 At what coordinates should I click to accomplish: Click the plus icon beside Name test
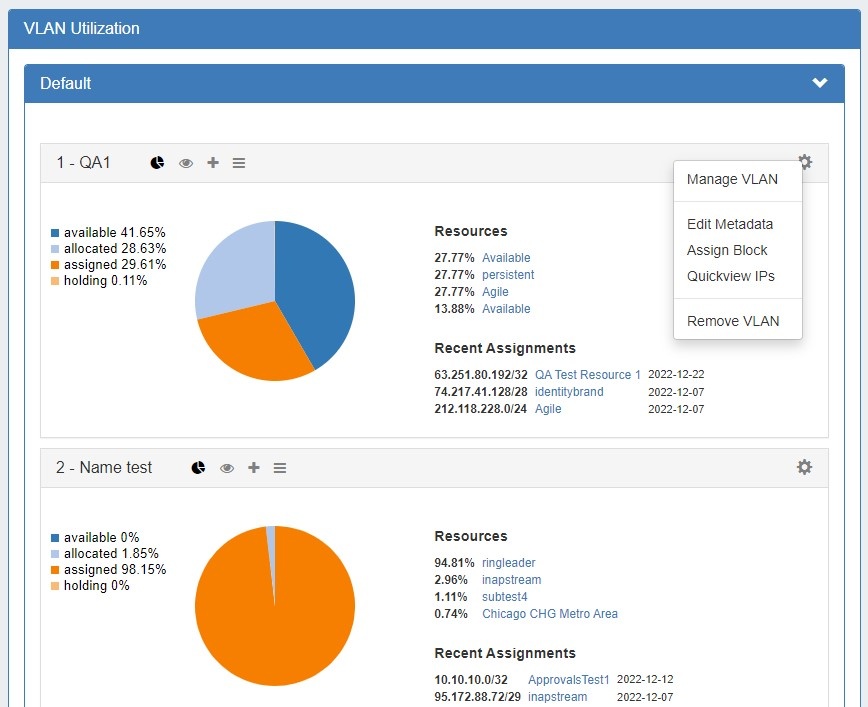tap(254, 468)
